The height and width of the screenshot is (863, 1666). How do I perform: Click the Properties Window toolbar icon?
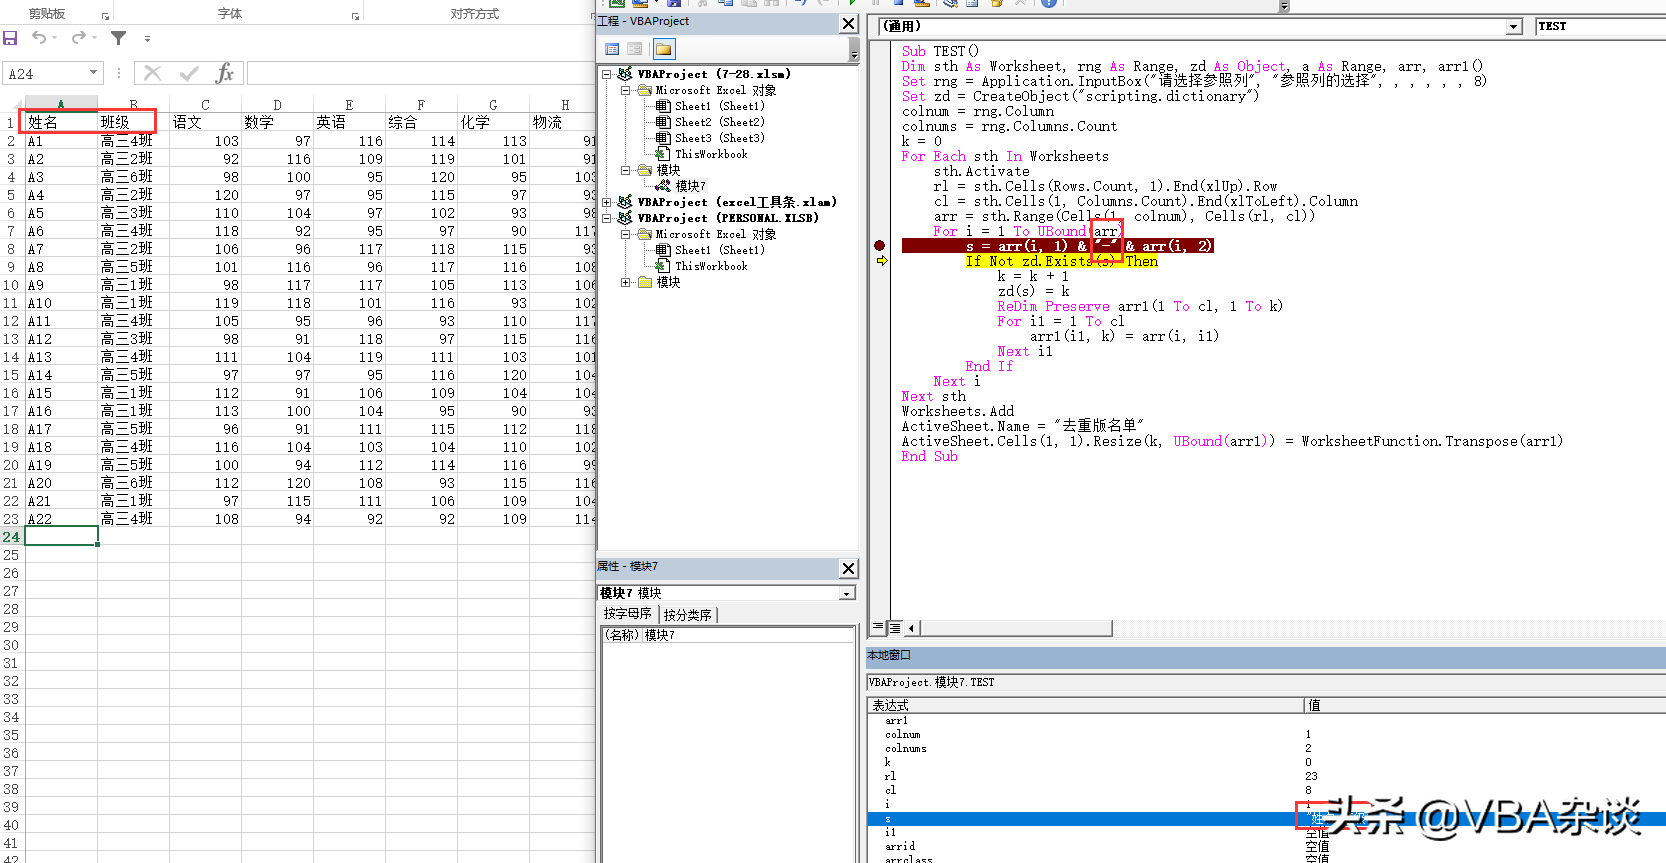[x=972, y=3]
